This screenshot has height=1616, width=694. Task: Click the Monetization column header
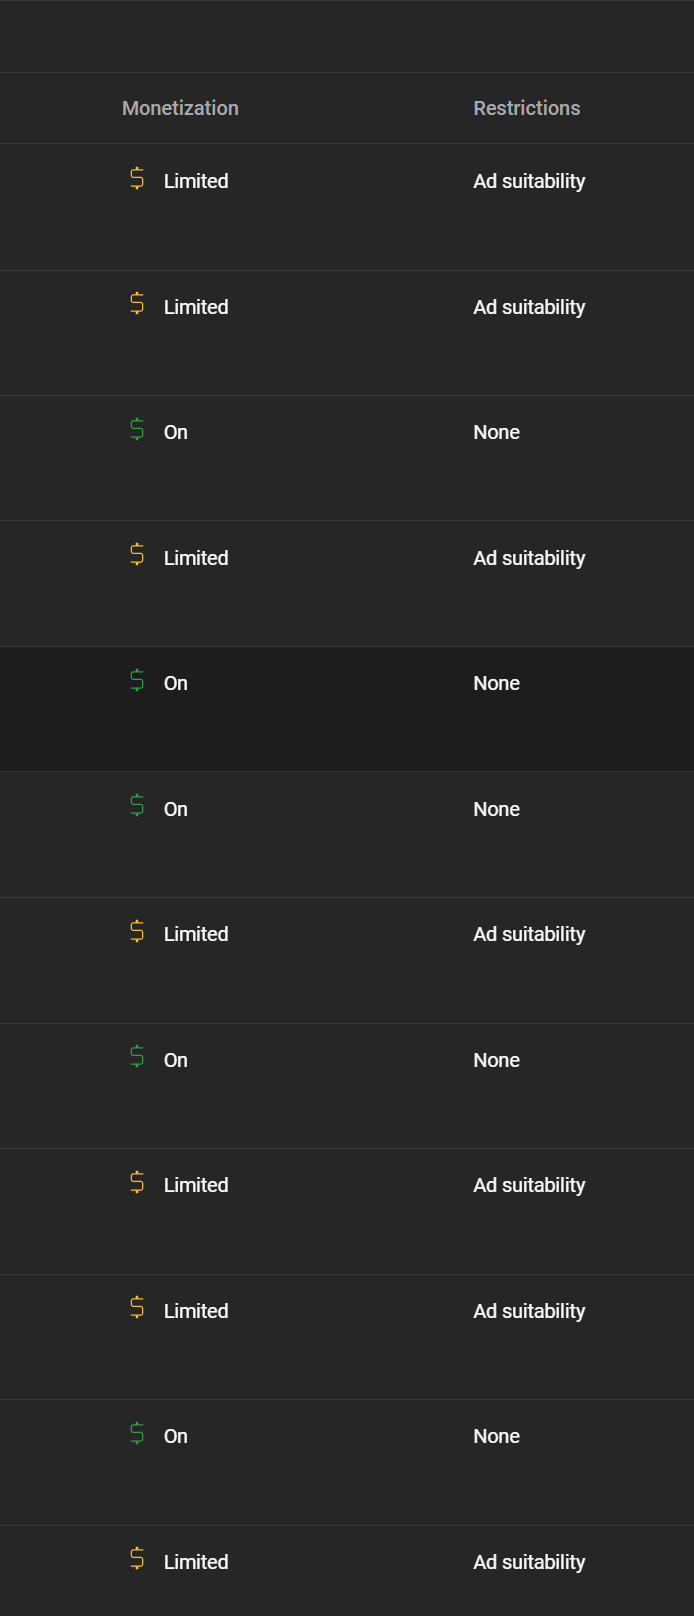point(180,108)
